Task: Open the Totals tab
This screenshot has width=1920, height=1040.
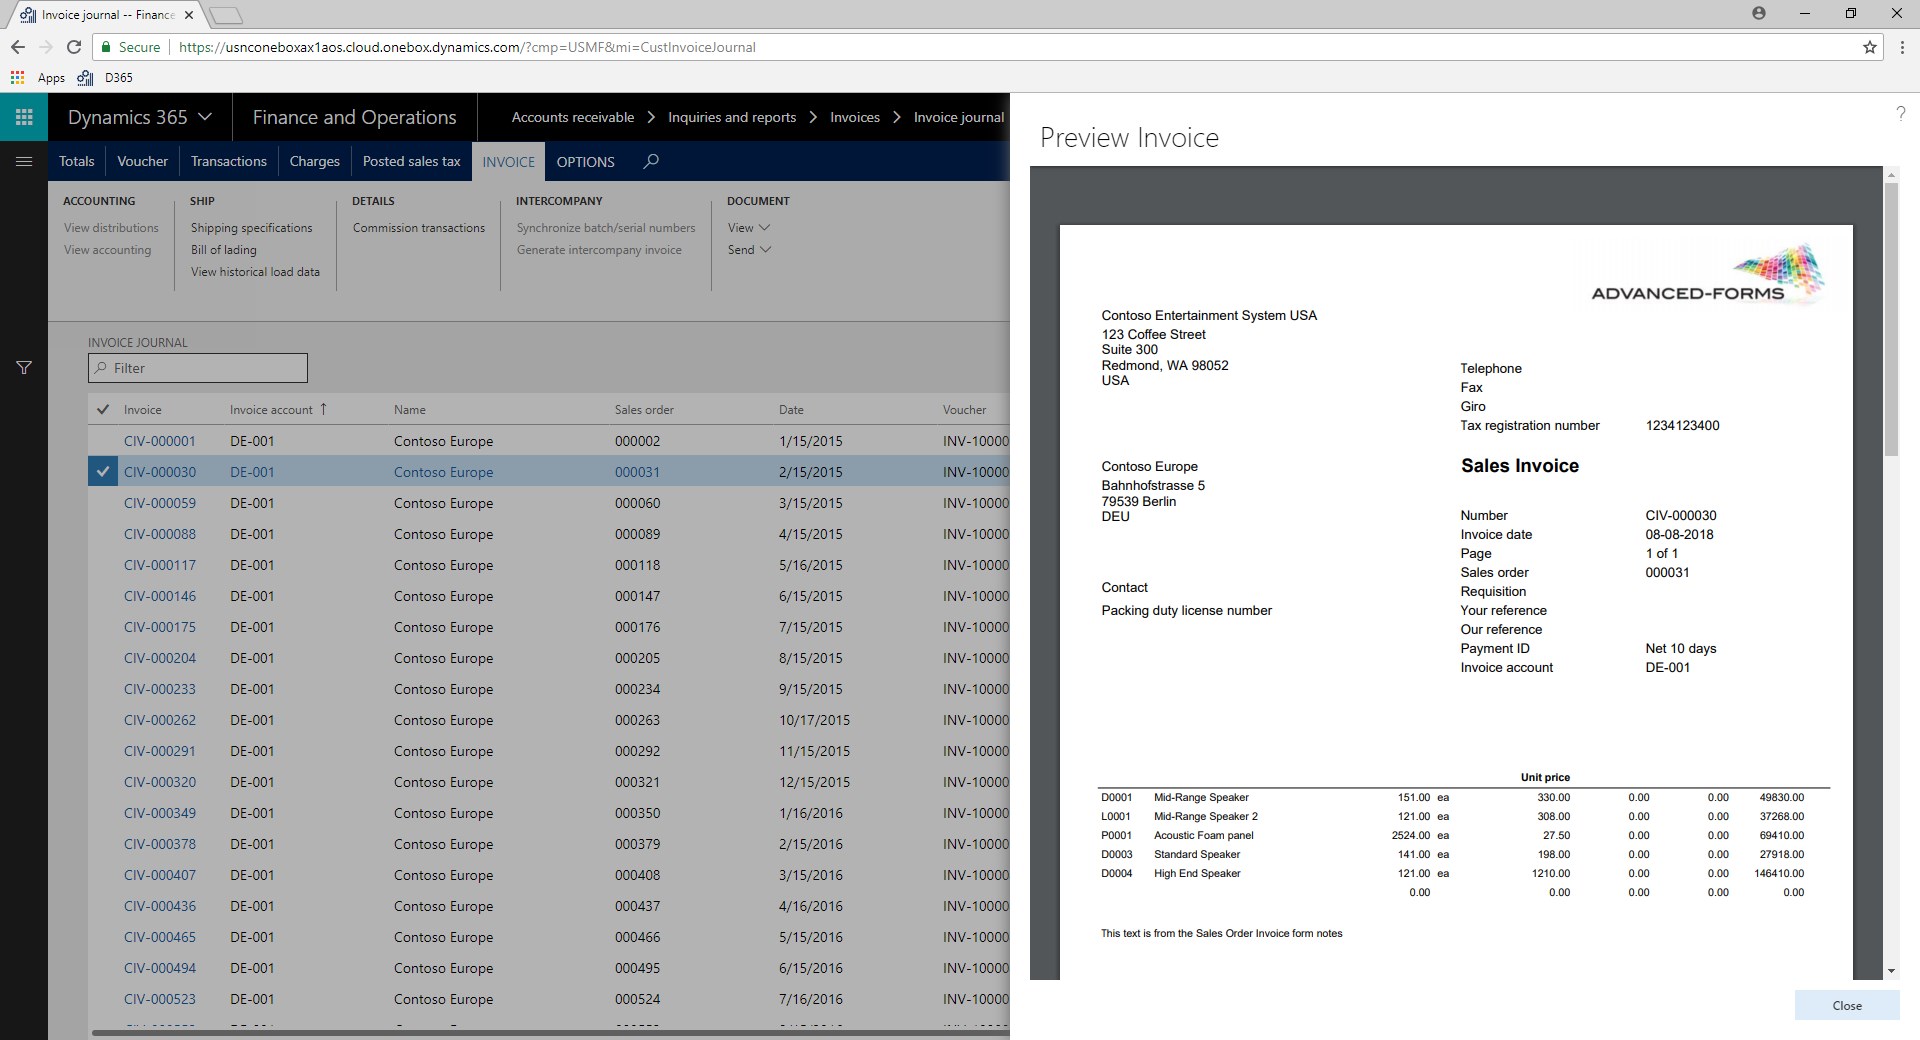Action: [77, 161]
